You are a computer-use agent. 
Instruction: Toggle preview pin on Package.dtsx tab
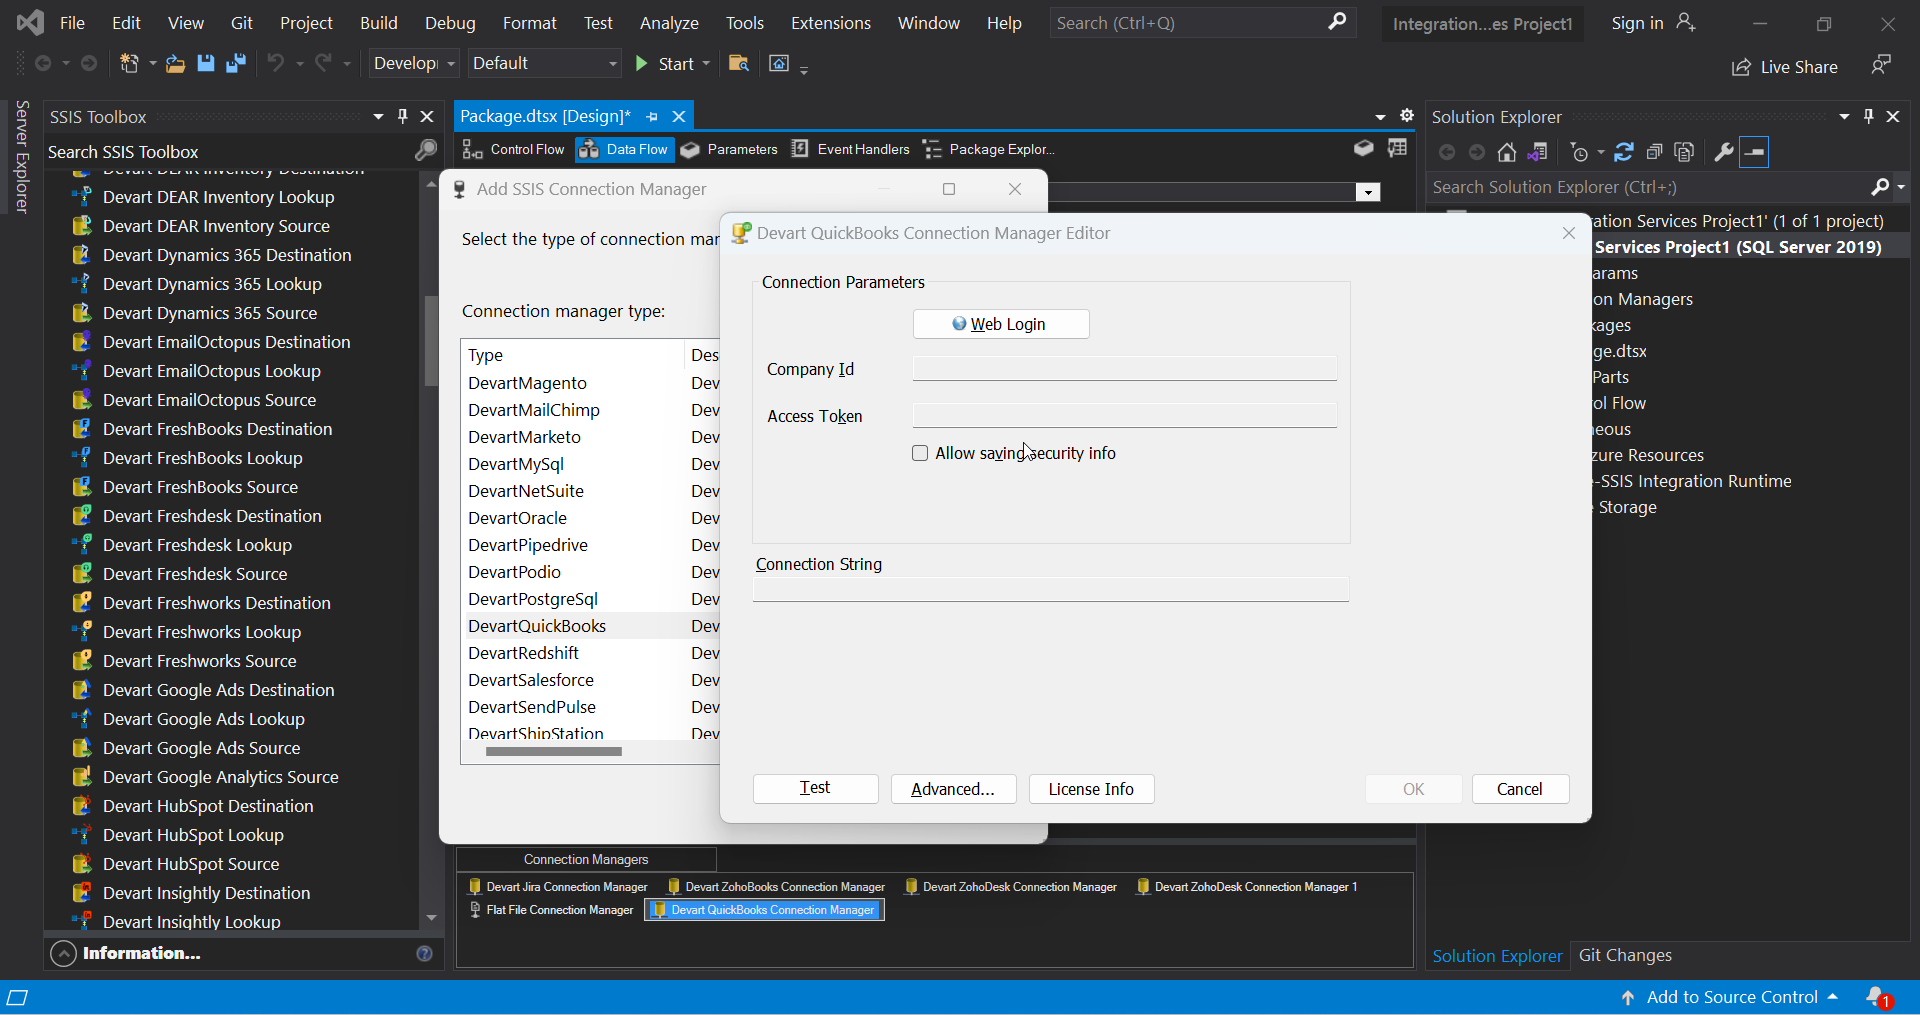pyautogui.click(x=652, y=116)
